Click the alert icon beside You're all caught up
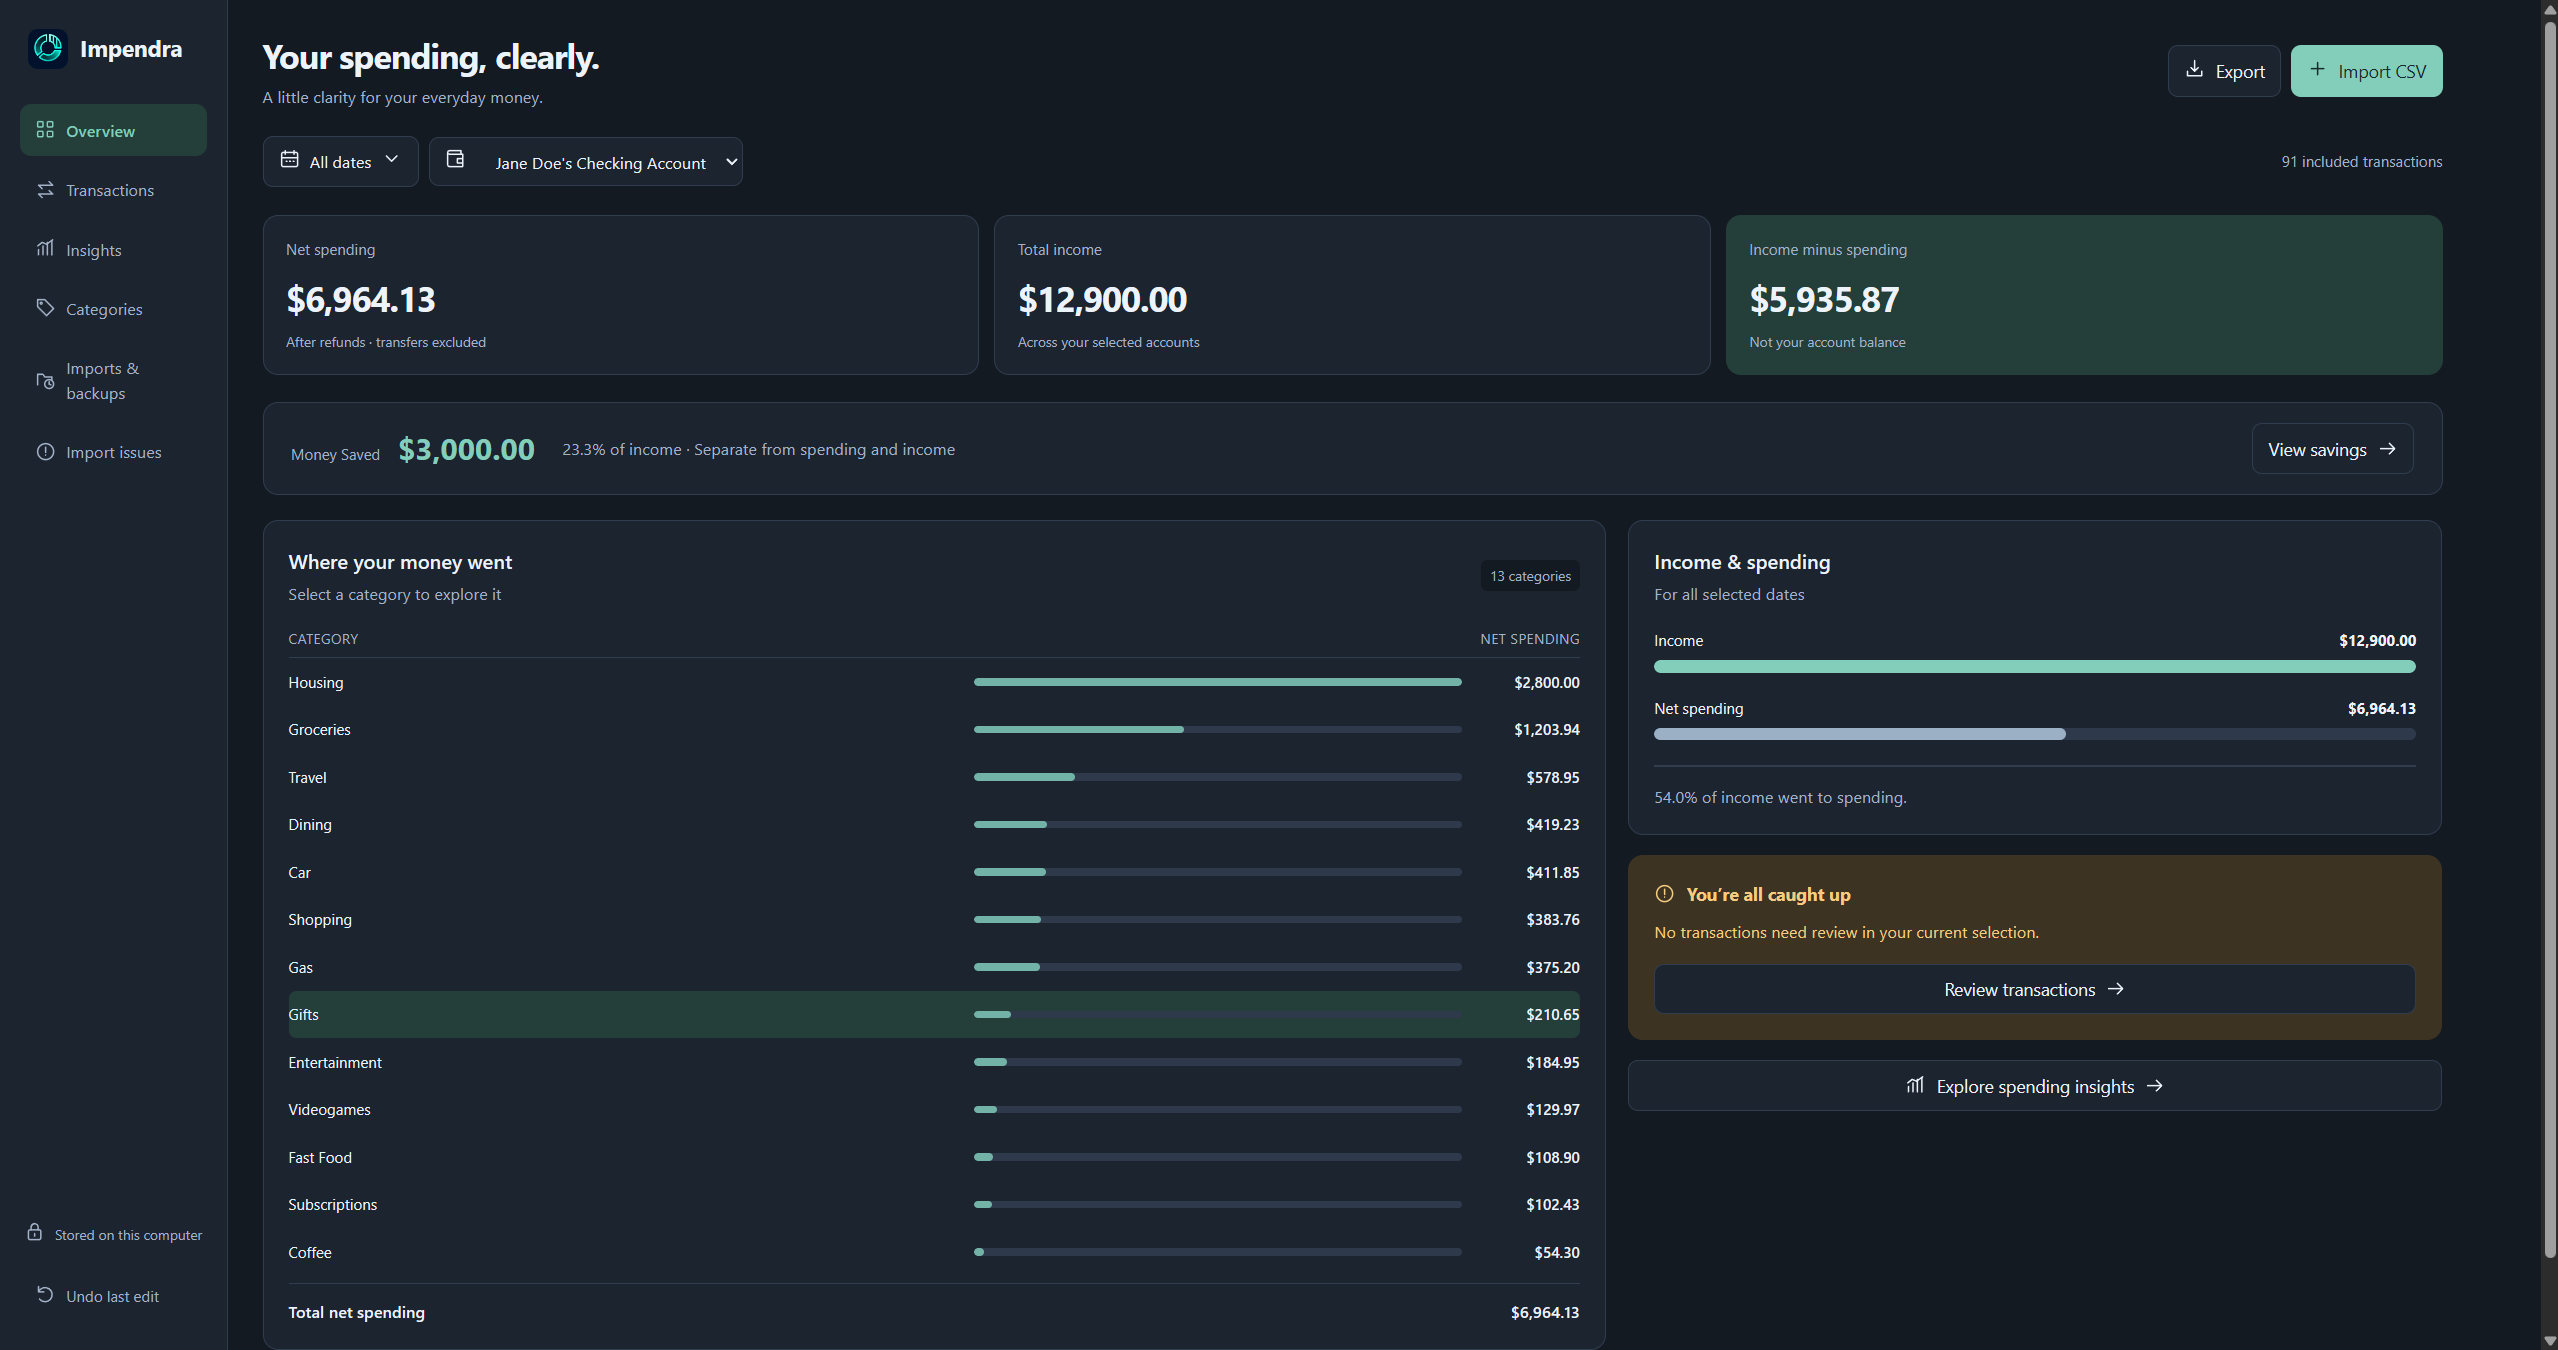Image resolution: width=2558 pixels, height=1350 pixels. pos(1664,893)
